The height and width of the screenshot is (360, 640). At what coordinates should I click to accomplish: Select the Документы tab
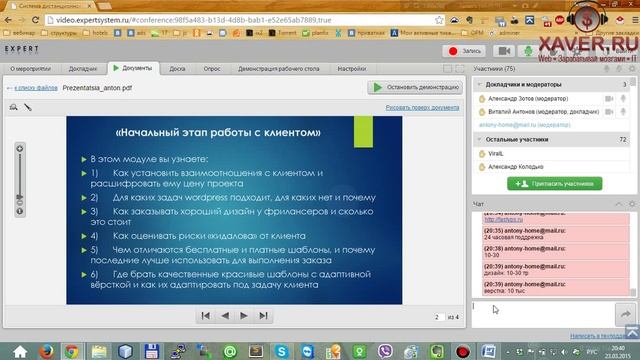(133, 68)
